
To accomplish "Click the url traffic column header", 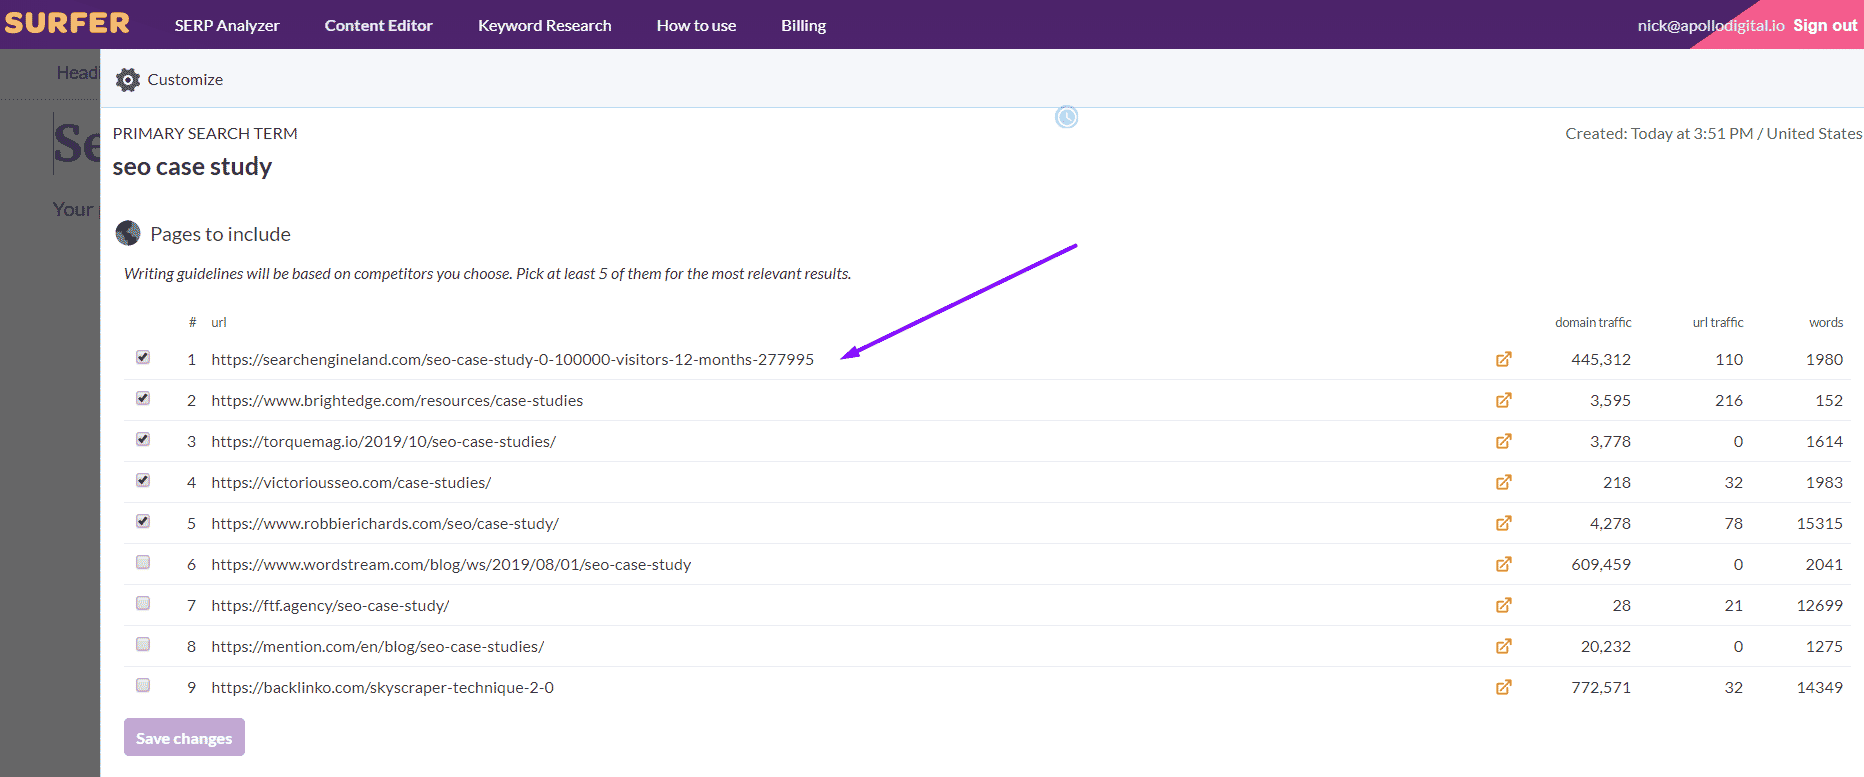I will [x=1718, y=323].
